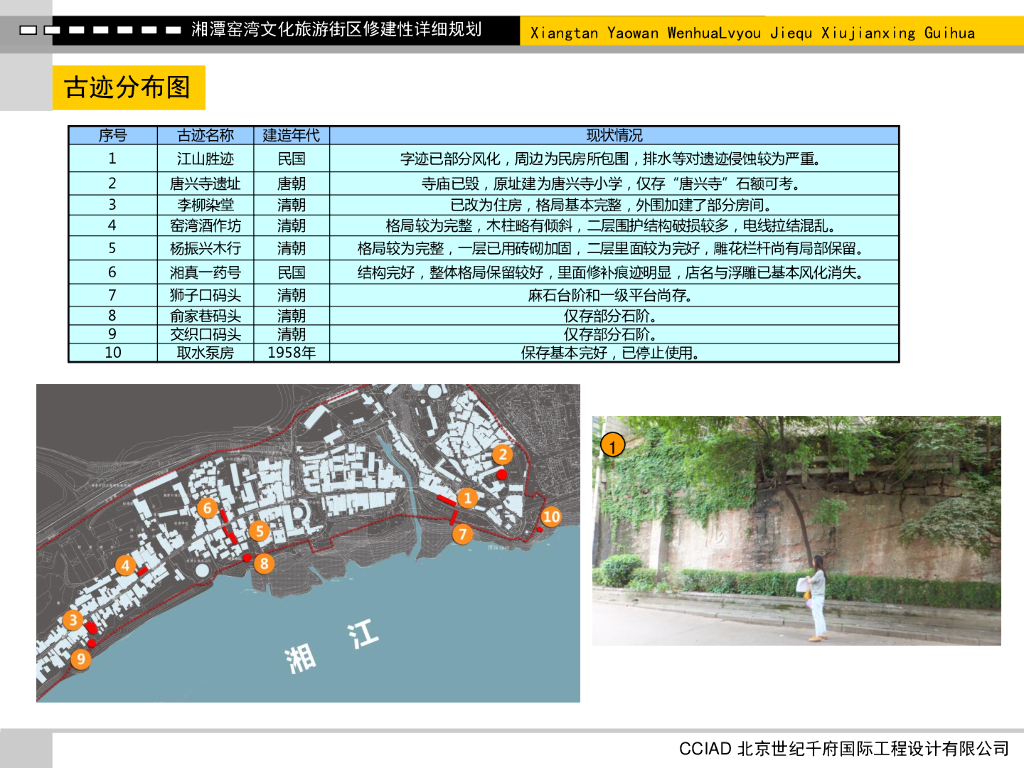
Task: Click the 湘江 river label on the map
Action: tap(331, 648)
